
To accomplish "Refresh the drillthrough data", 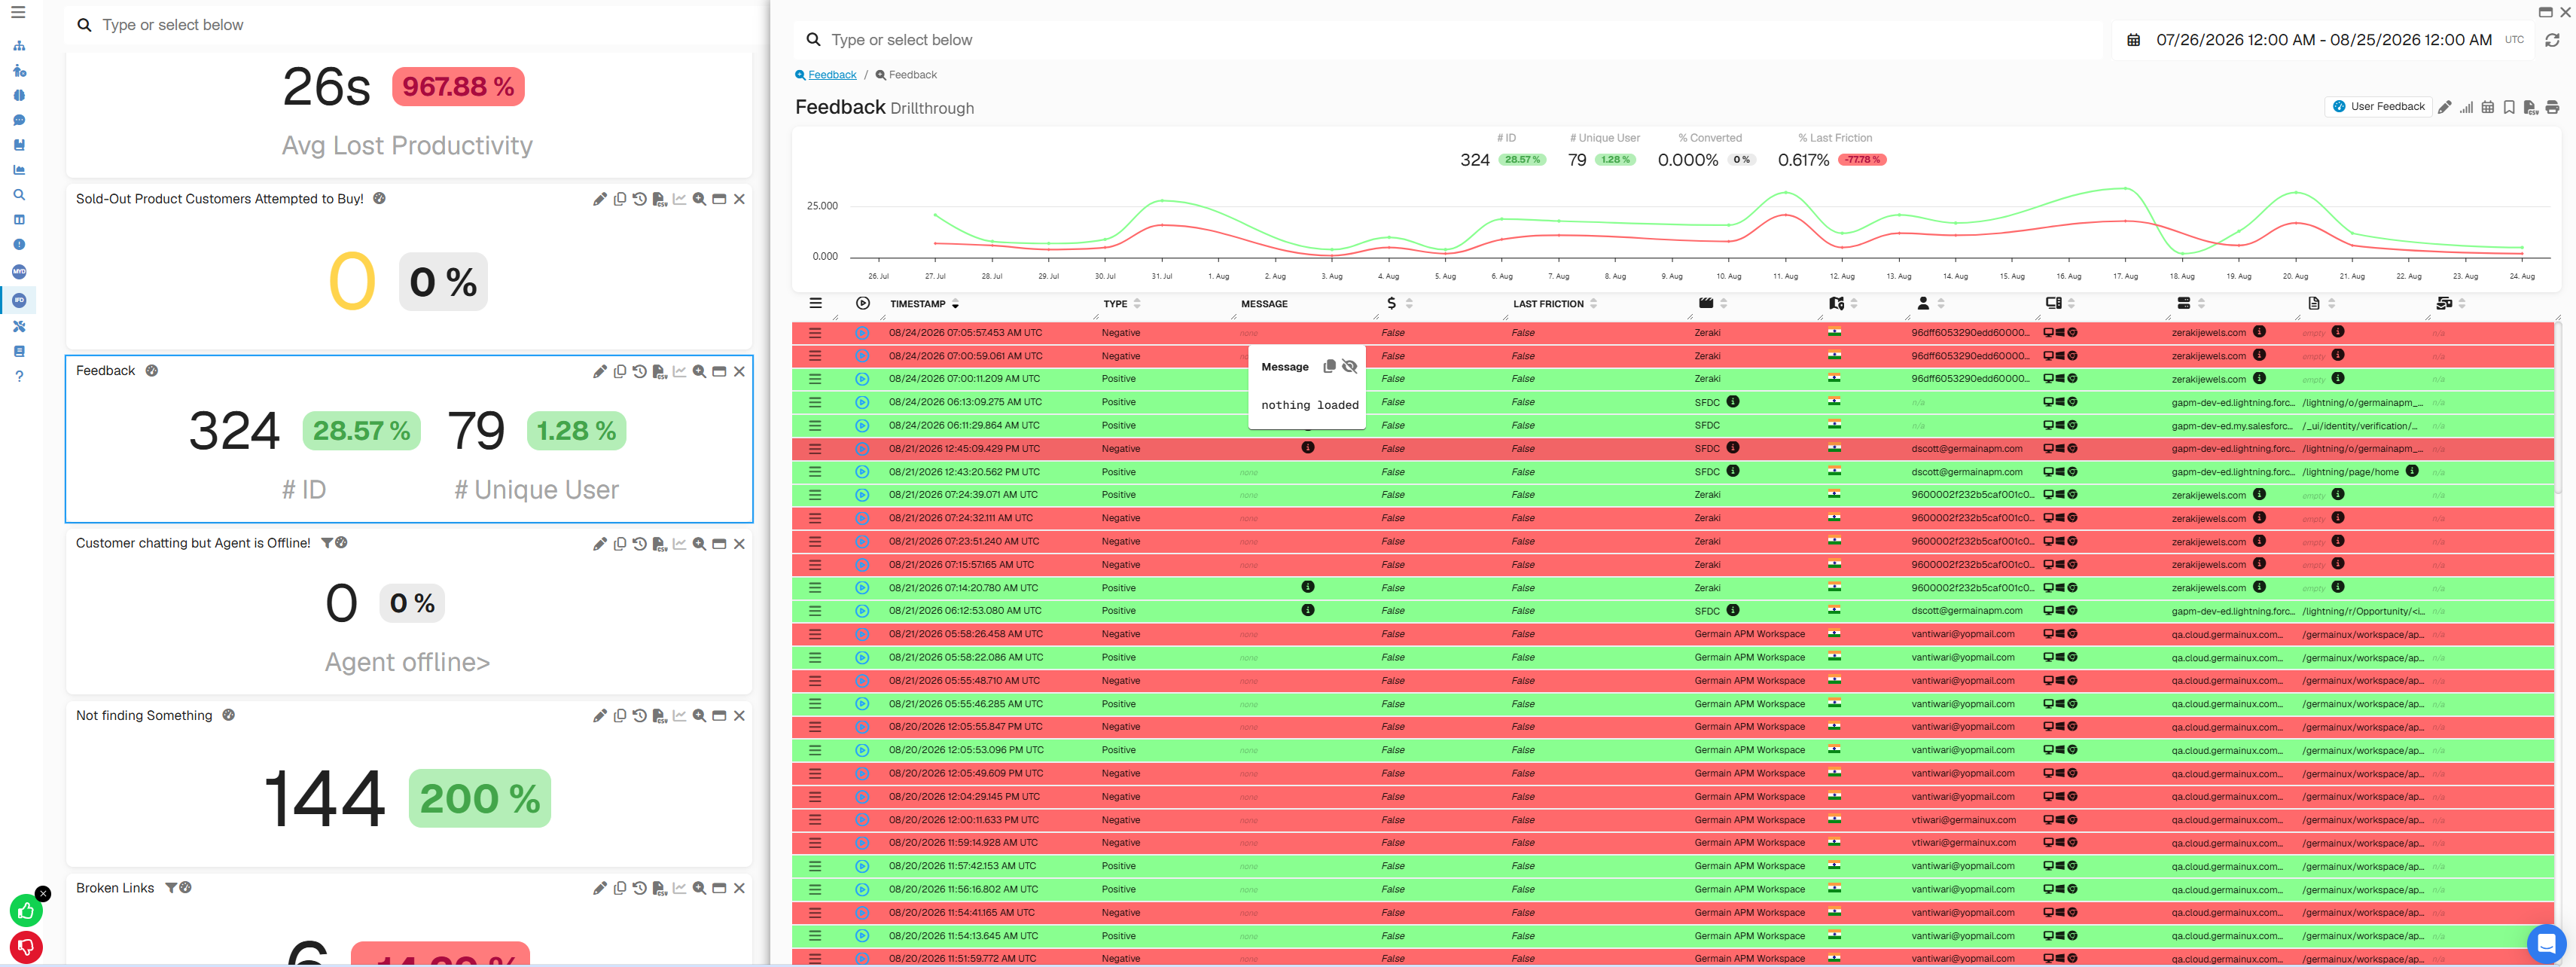I will coord(2552,40).
